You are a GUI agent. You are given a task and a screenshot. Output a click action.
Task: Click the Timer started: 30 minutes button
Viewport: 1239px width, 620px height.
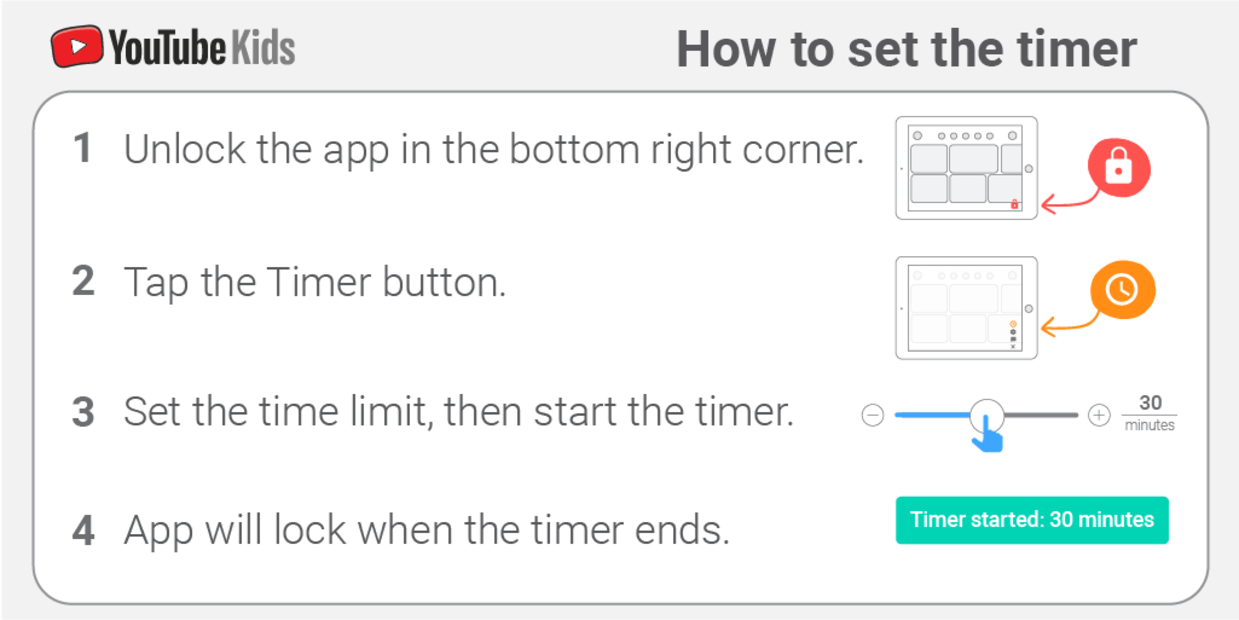point(1032,520)
